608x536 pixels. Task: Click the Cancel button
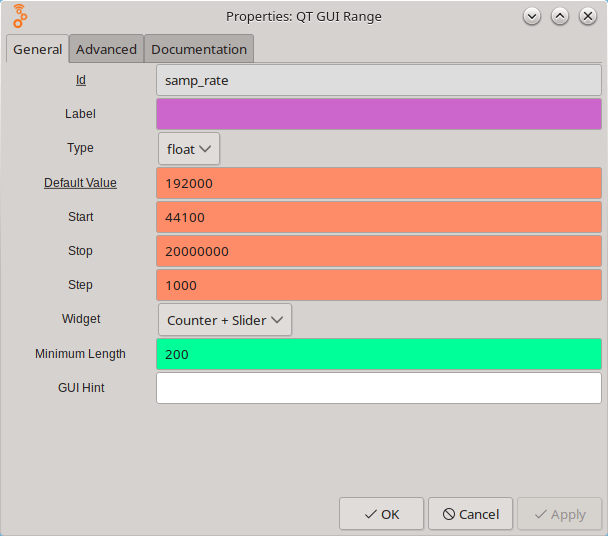pyautogui.click(x=470, y=514)
